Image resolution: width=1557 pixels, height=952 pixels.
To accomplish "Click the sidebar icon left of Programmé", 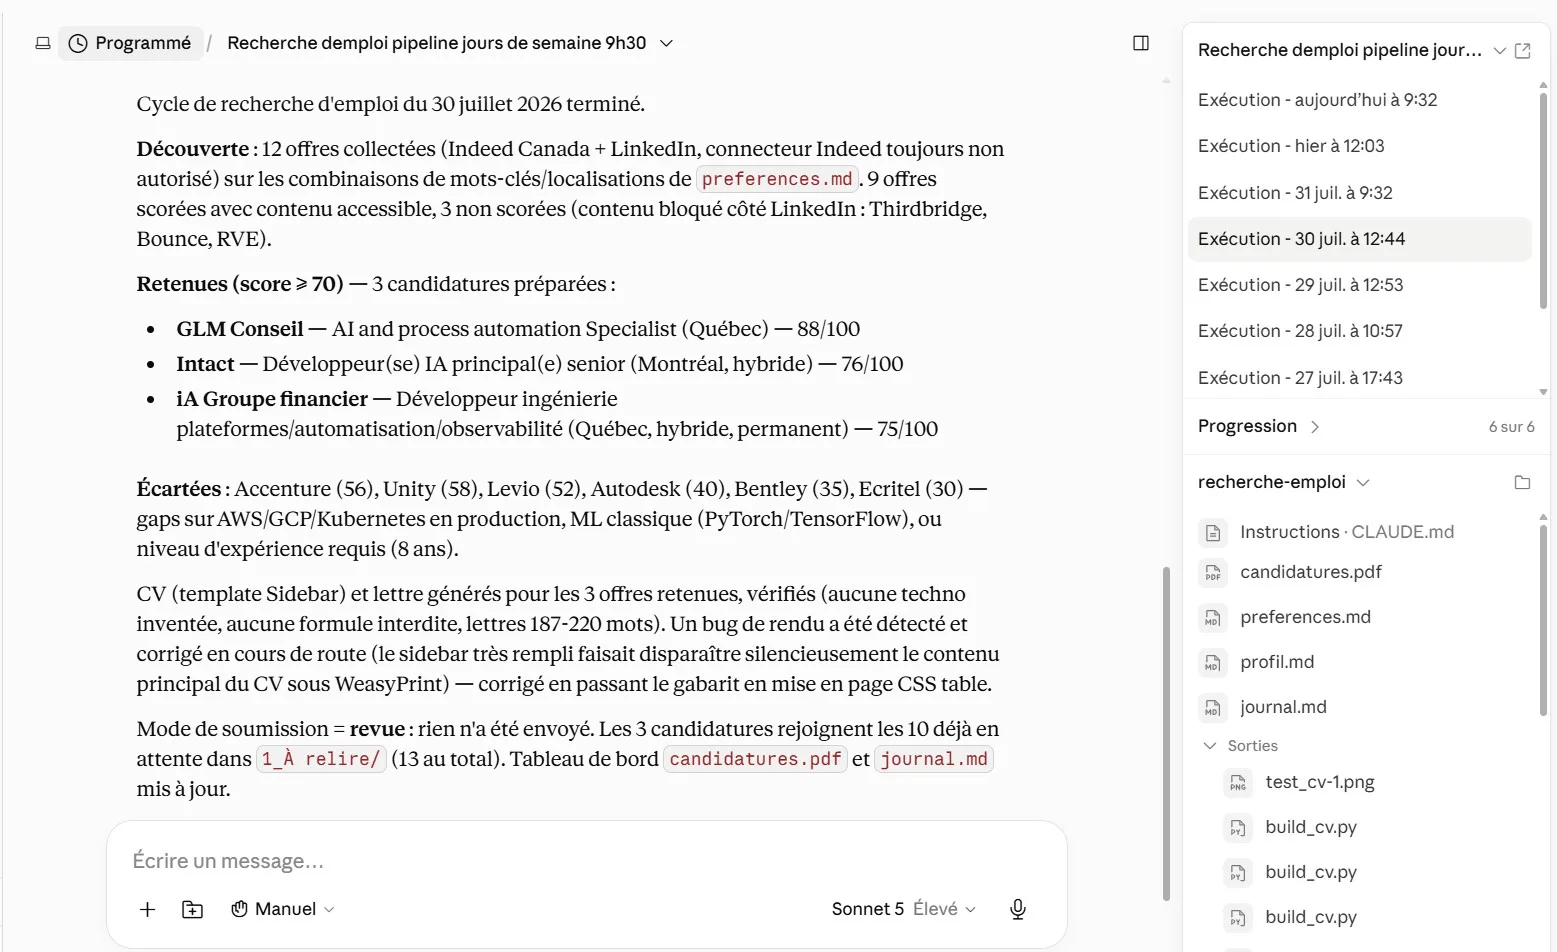I will point(43,43).
